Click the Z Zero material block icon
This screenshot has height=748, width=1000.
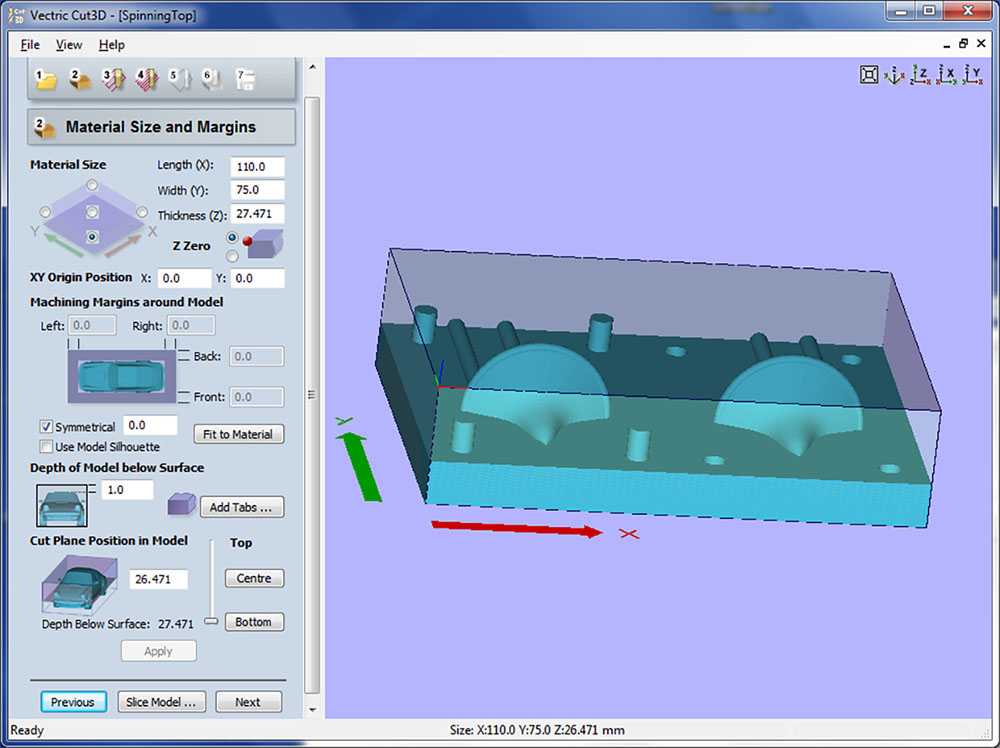265,244
